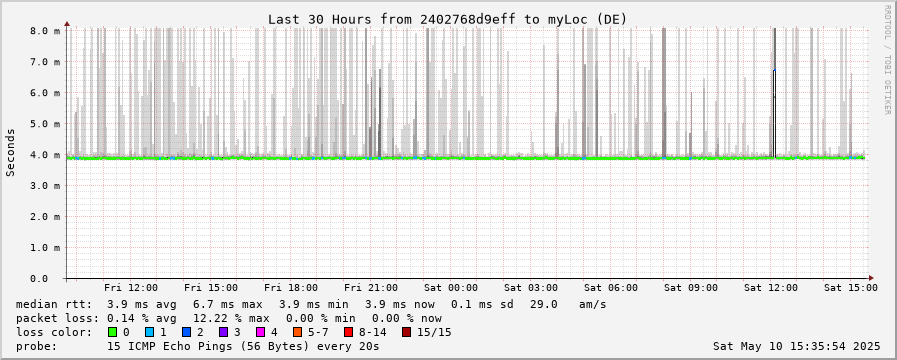Click the green loss color 0 swatch
This screenshot has height=360, width=897.
click(x=112, y=332)
